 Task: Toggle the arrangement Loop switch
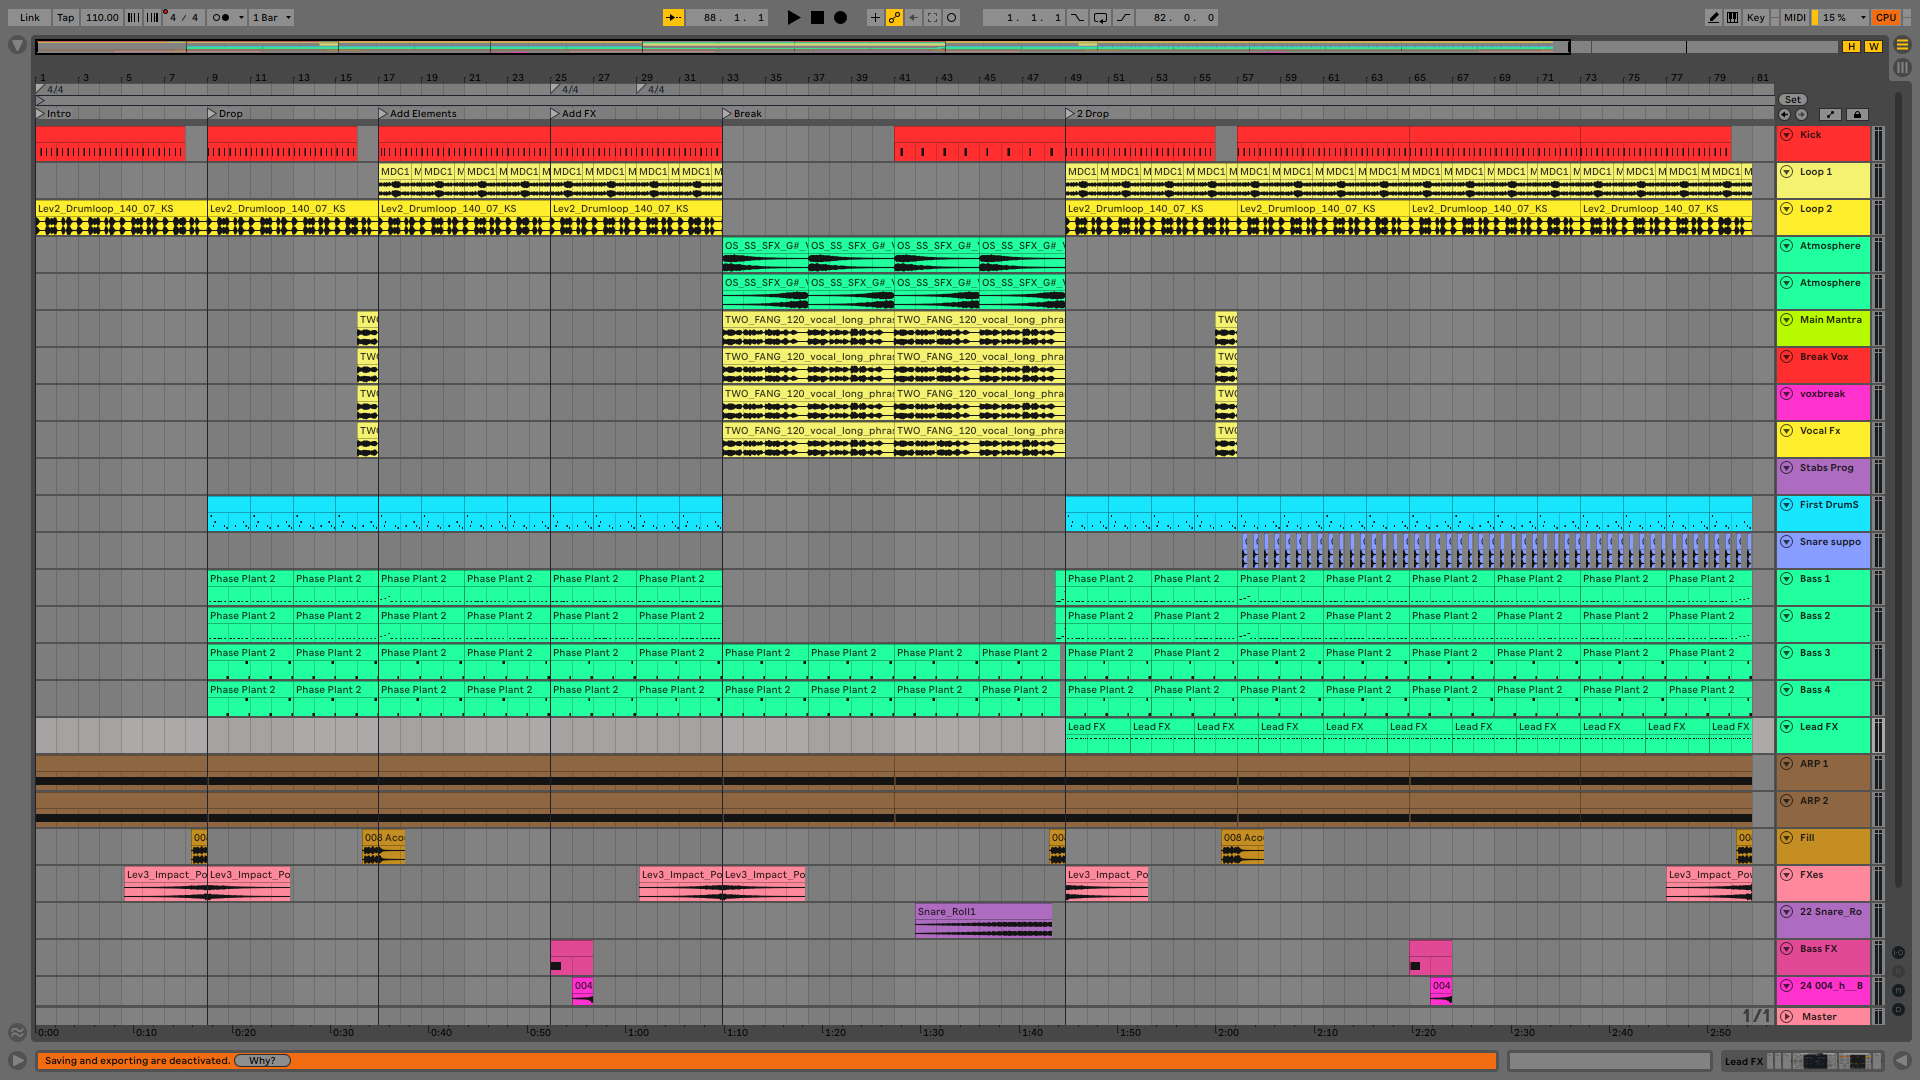click(1100, 17)
